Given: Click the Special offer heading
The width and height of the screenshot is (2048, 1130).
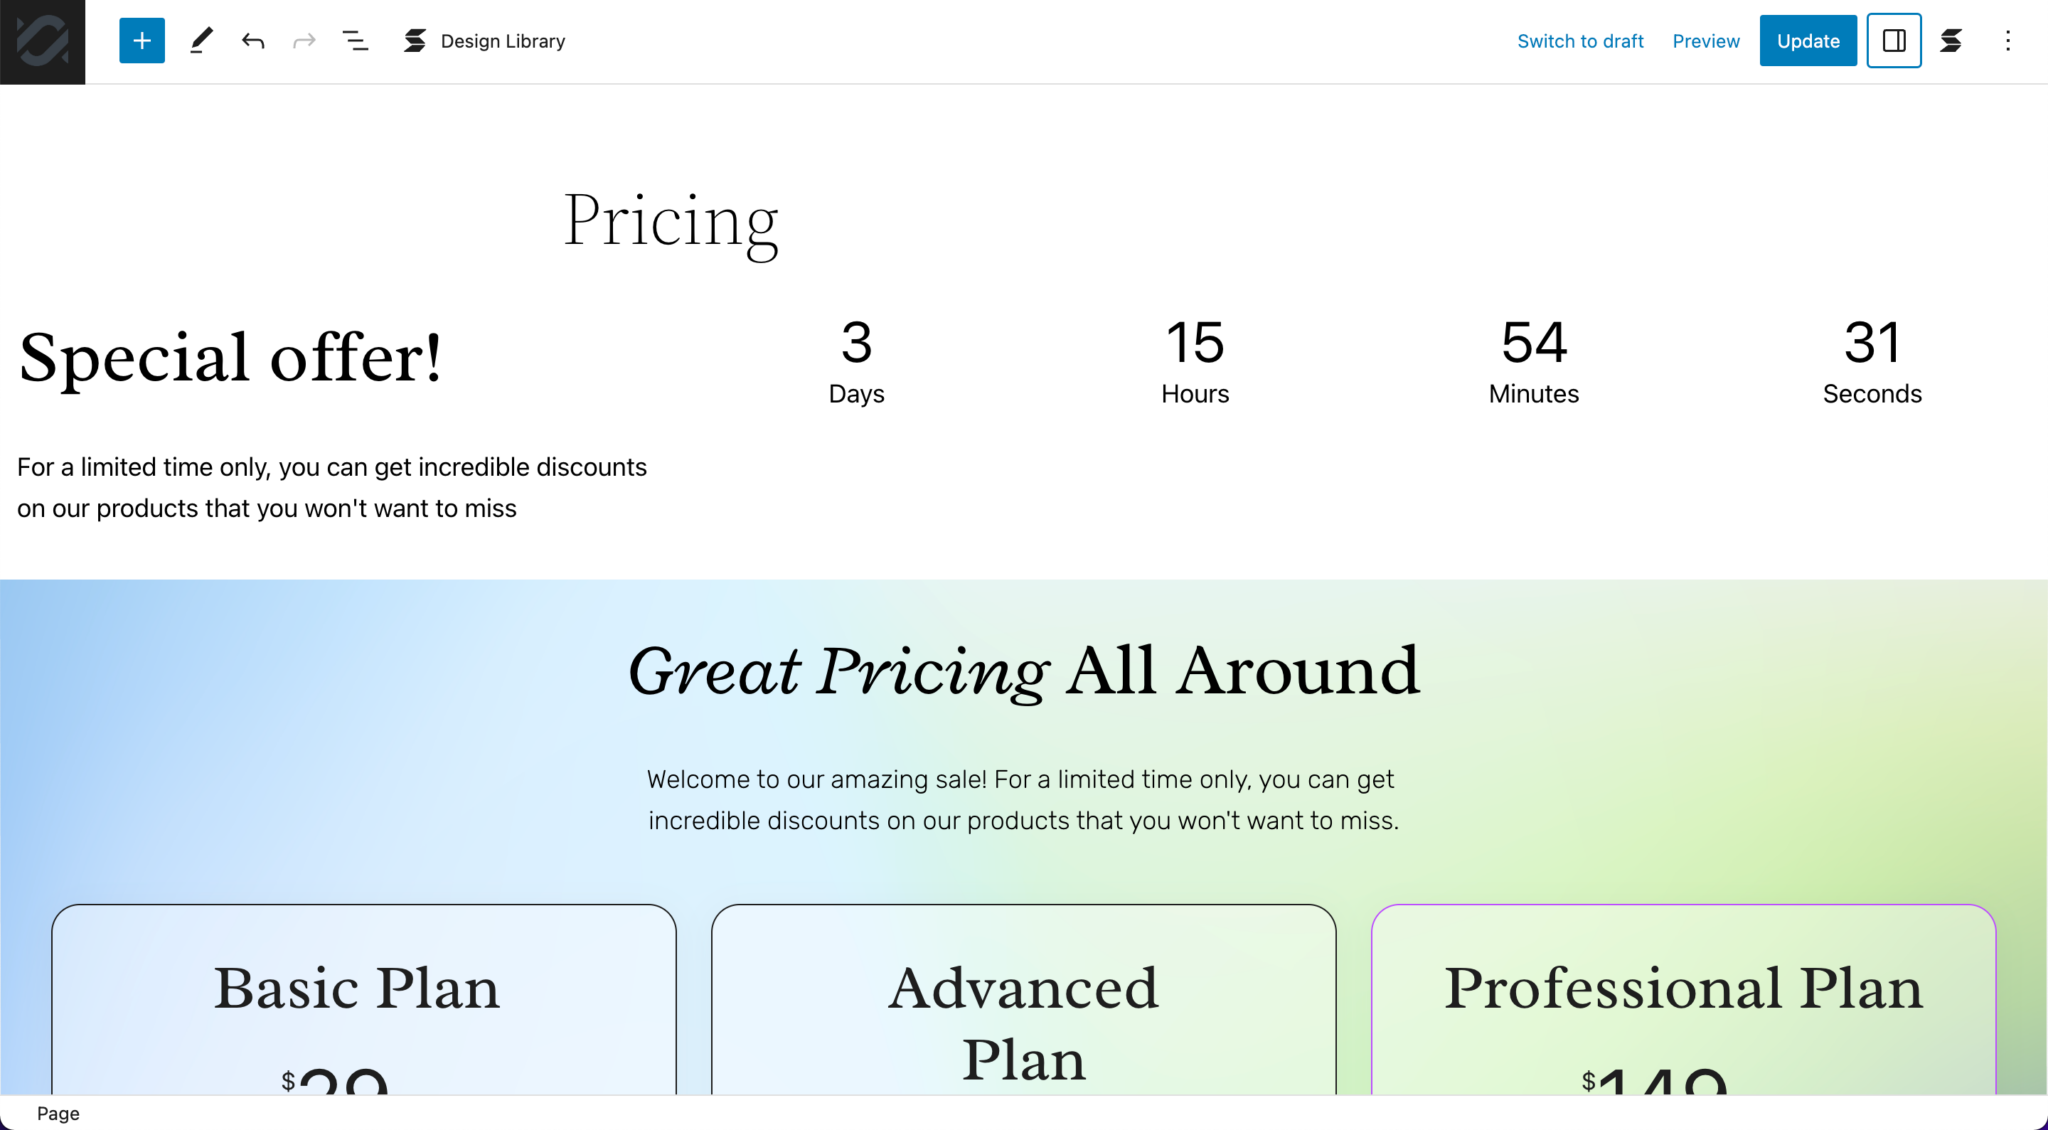Looking at the screenshot, I should coord(230,357).
